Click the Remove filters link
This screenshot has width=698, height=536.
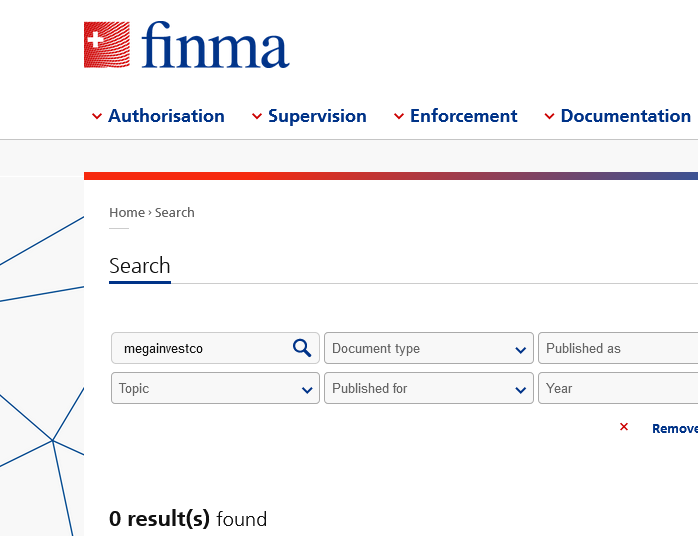coord(675,428)
